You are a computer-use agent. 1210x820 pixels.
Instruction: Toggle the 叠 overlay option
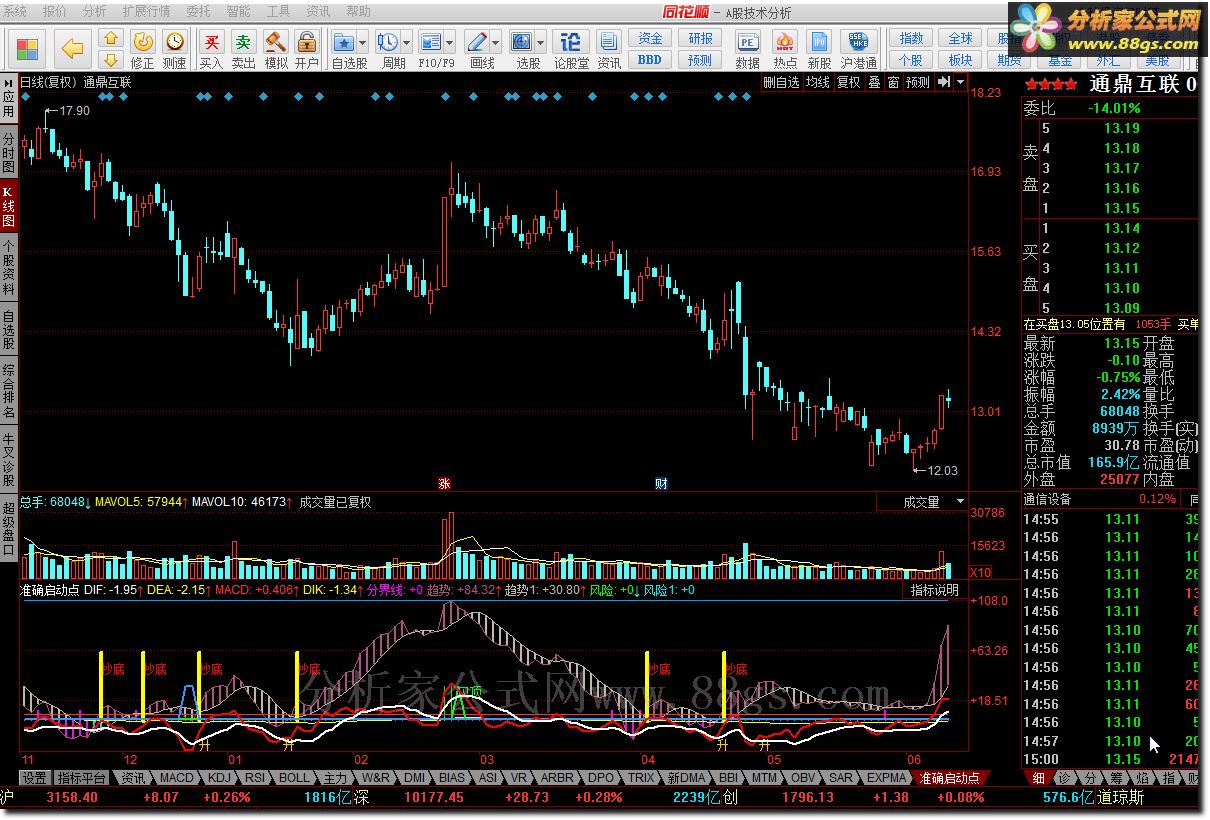click(x=874, y=83)
